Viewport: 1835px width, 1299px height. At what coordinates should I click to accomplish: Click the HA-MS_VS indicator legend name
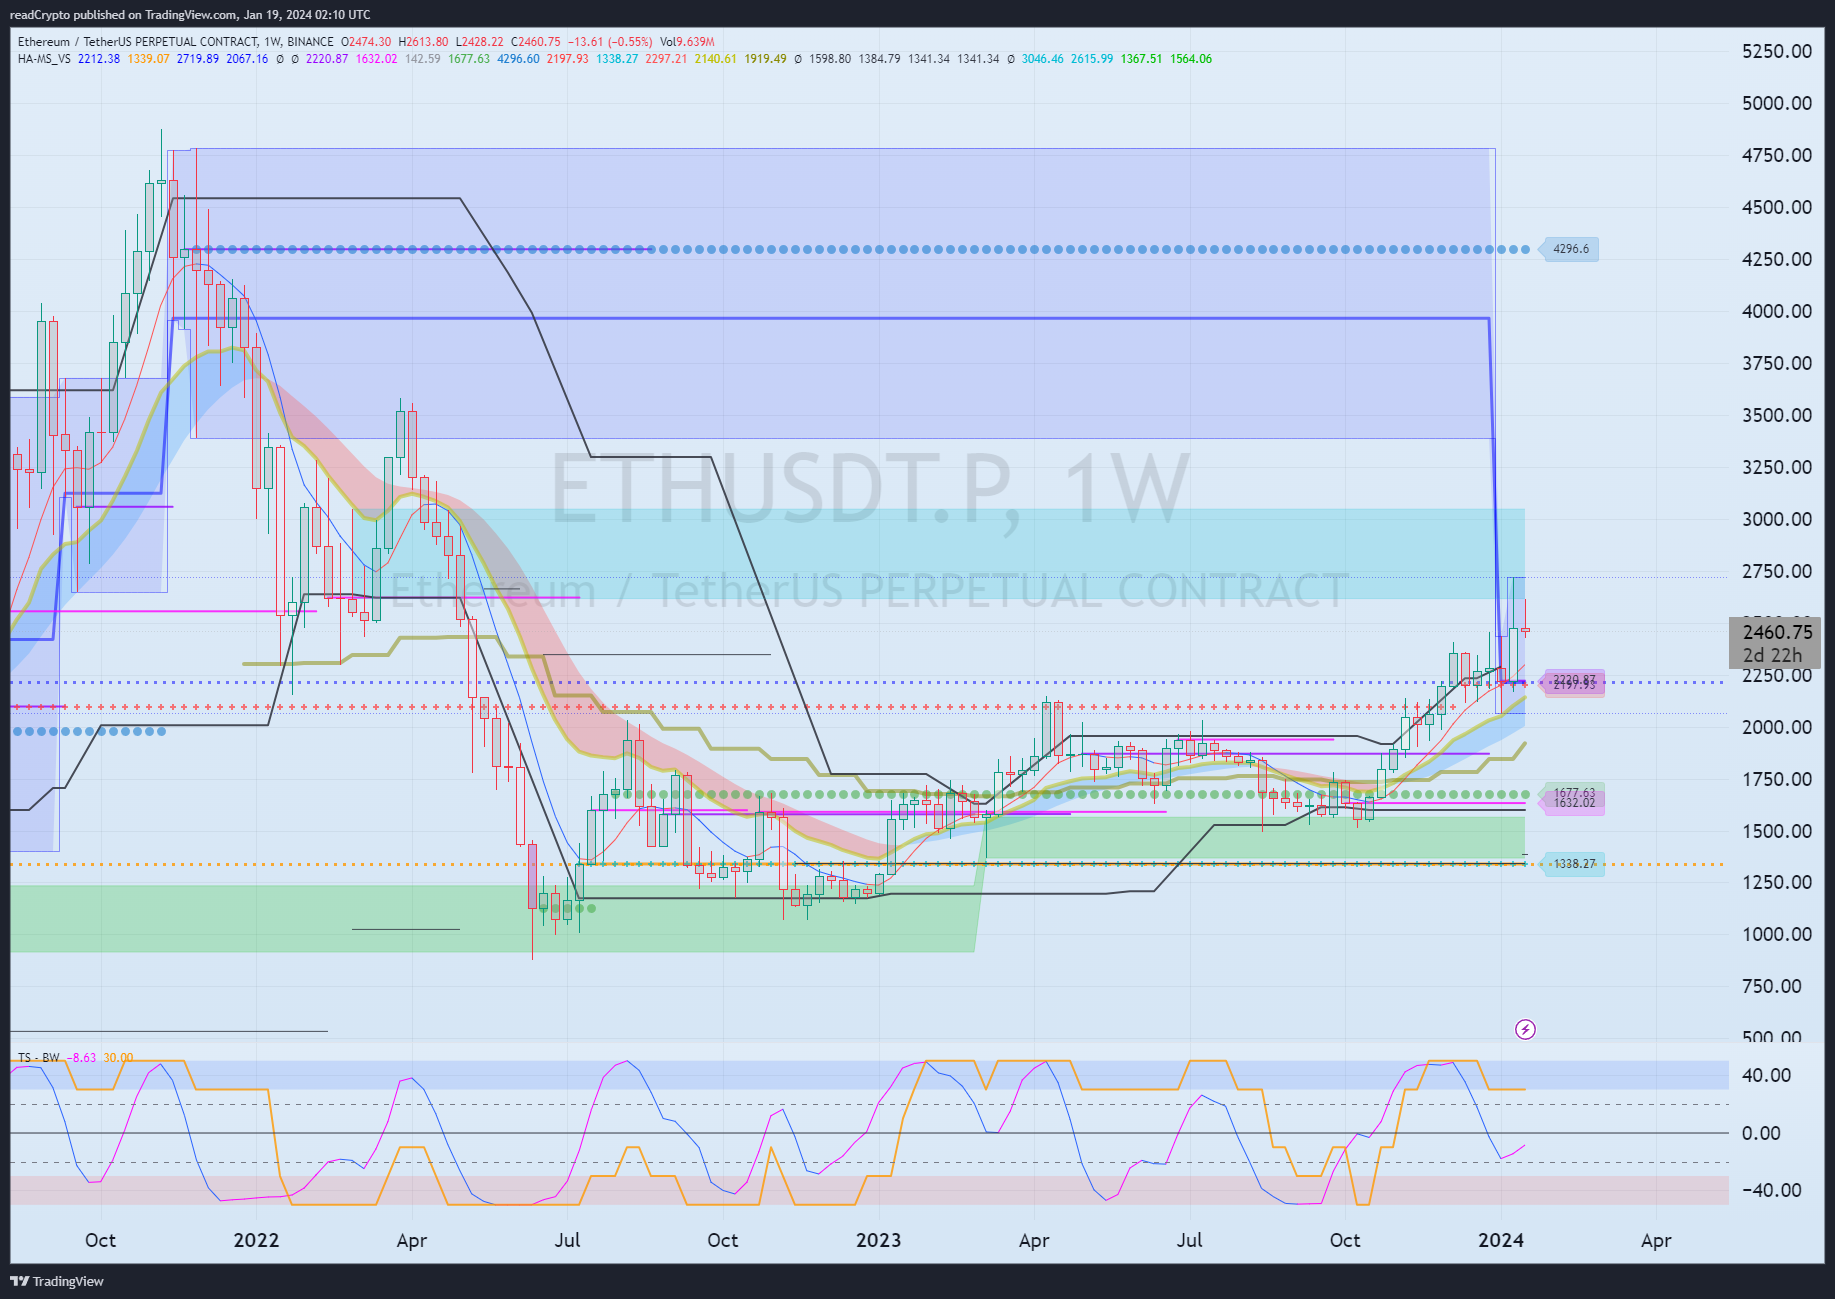pos(44,59)
